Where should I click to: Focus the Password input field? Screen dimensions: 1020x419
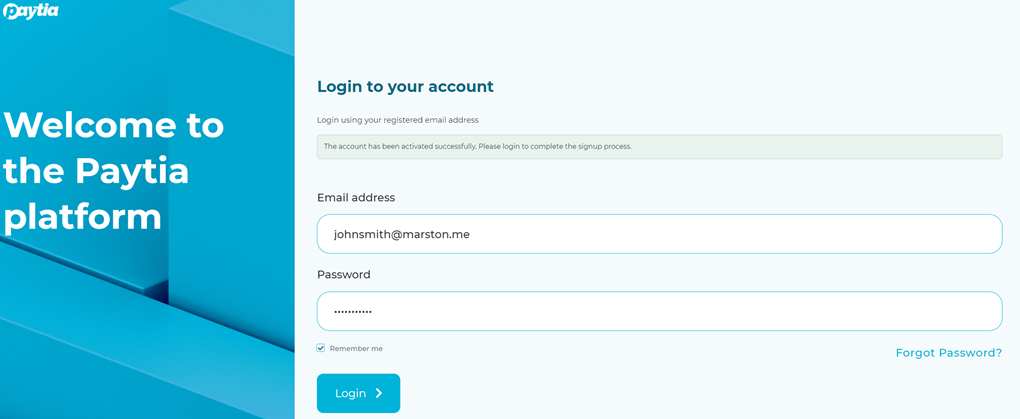[x=659, y=311]
